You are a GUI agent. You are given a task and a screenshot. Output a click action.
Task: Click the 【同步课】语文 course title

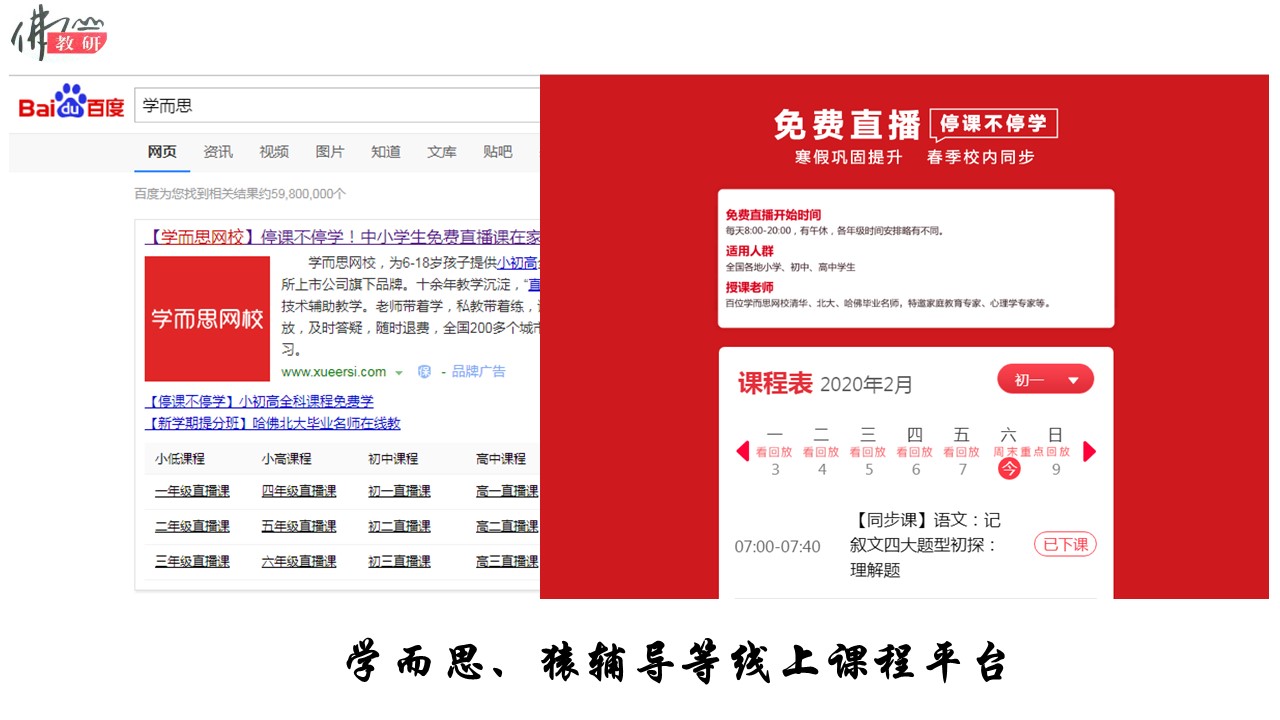(x=925, y=545)
